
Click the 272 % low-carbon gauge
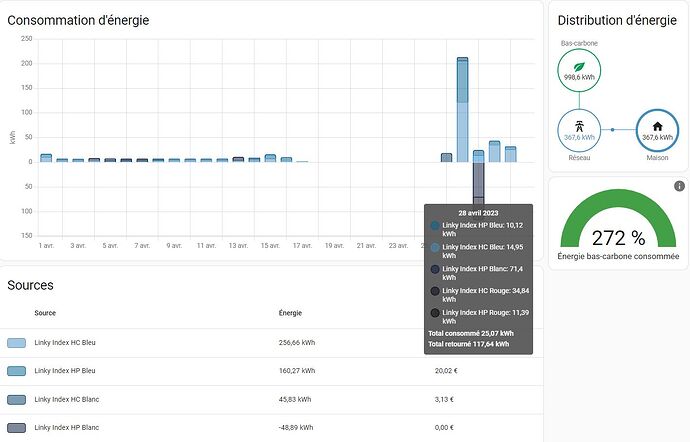pyautogui.click(x=618, y=218)
